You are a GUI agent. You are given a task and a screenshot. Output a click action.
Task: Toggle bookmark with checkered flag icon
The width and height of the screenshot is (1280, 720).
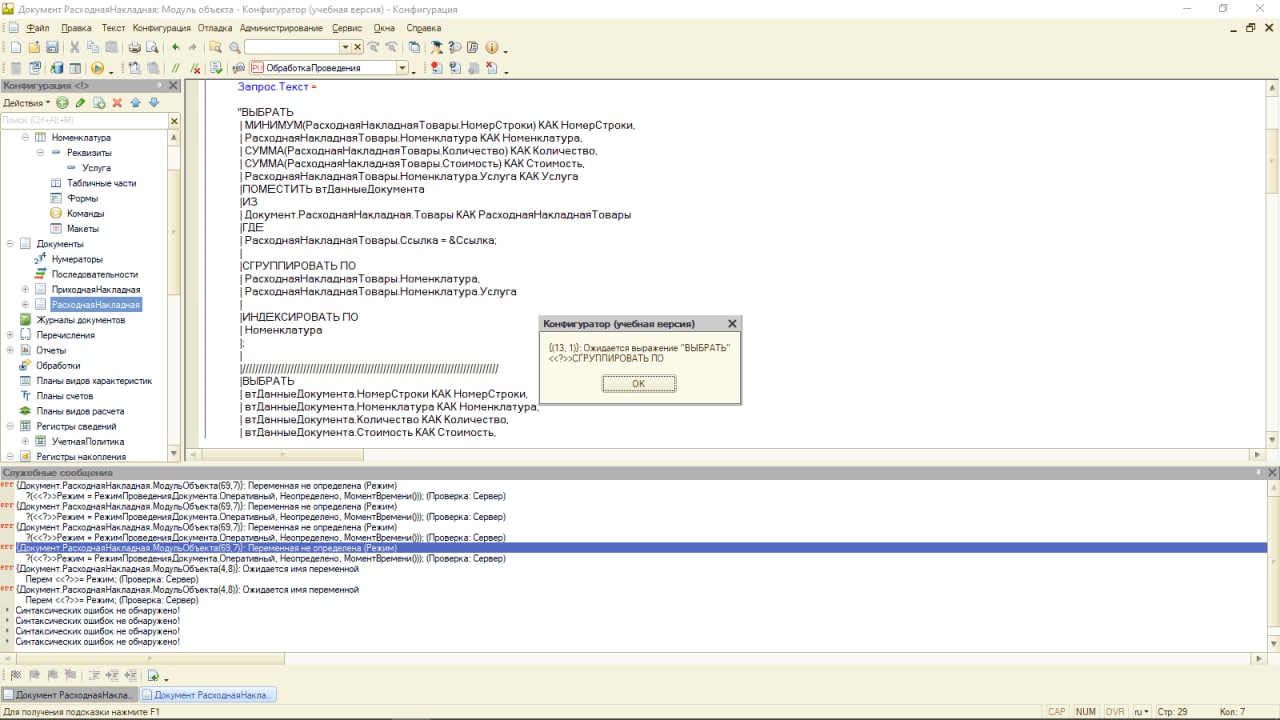(x=15, y=676)
